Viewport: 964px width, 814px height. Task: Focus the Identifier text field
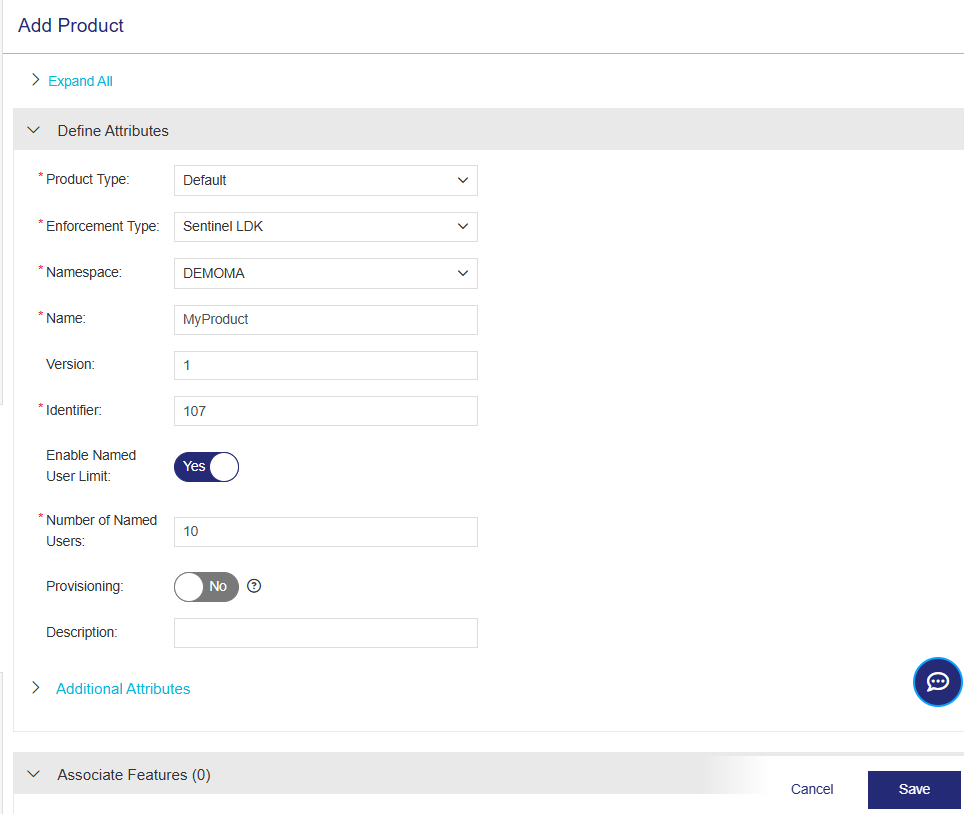325,411
